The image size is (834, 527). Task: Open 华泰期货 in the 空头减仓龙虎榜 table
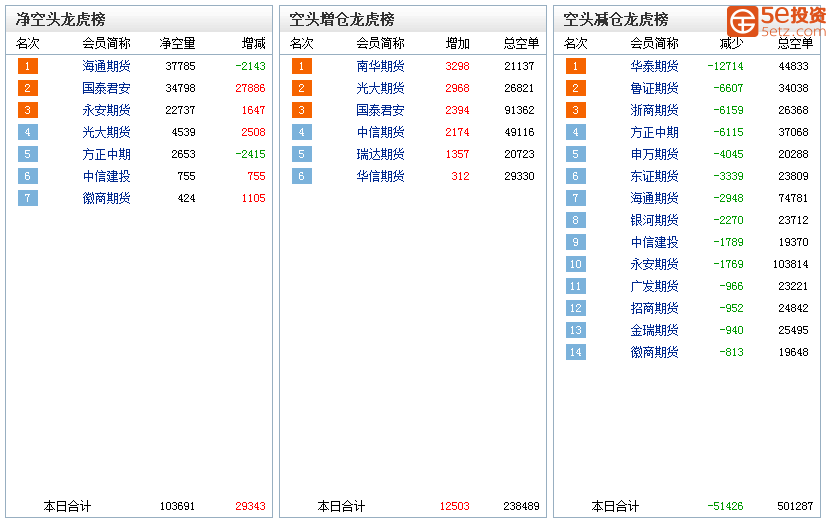pos(654,66)
